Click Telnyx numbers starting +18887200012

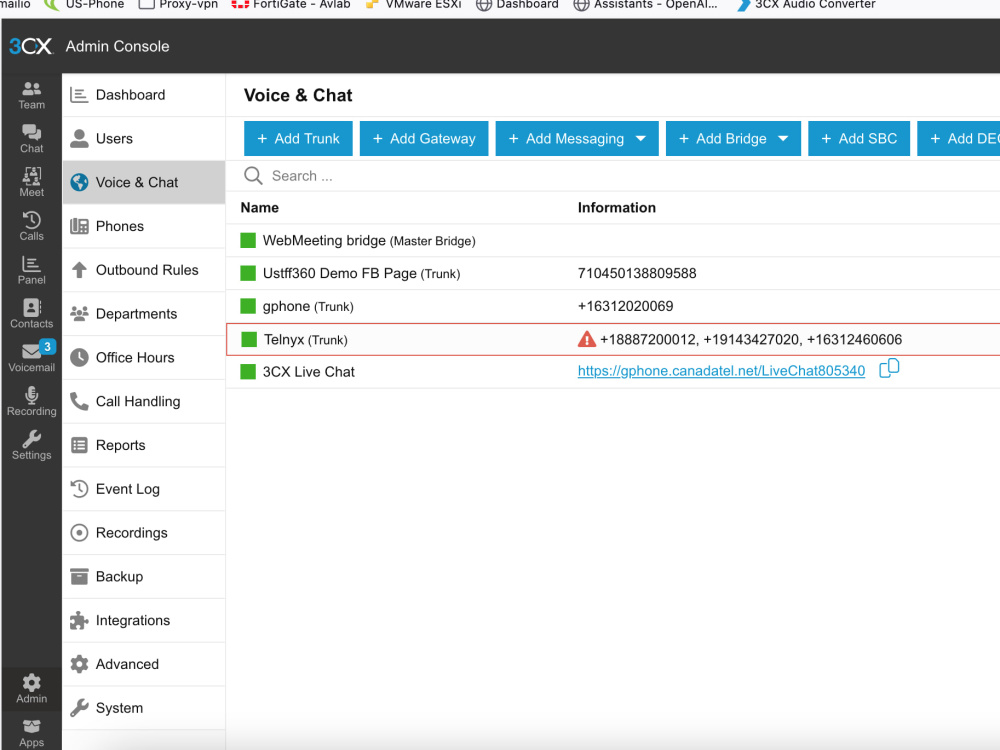point(751,339)
